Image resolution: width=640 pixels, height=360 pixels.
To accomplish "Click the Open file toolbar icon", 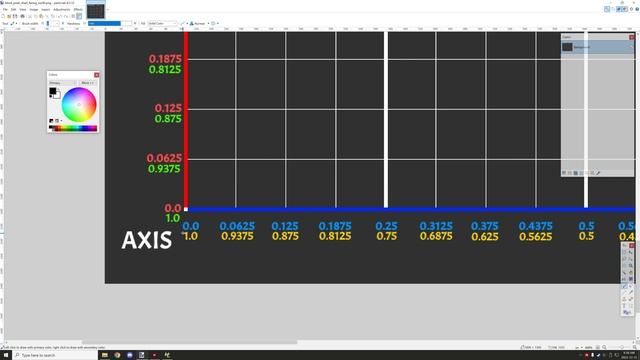I will click(x=9, y=16).
